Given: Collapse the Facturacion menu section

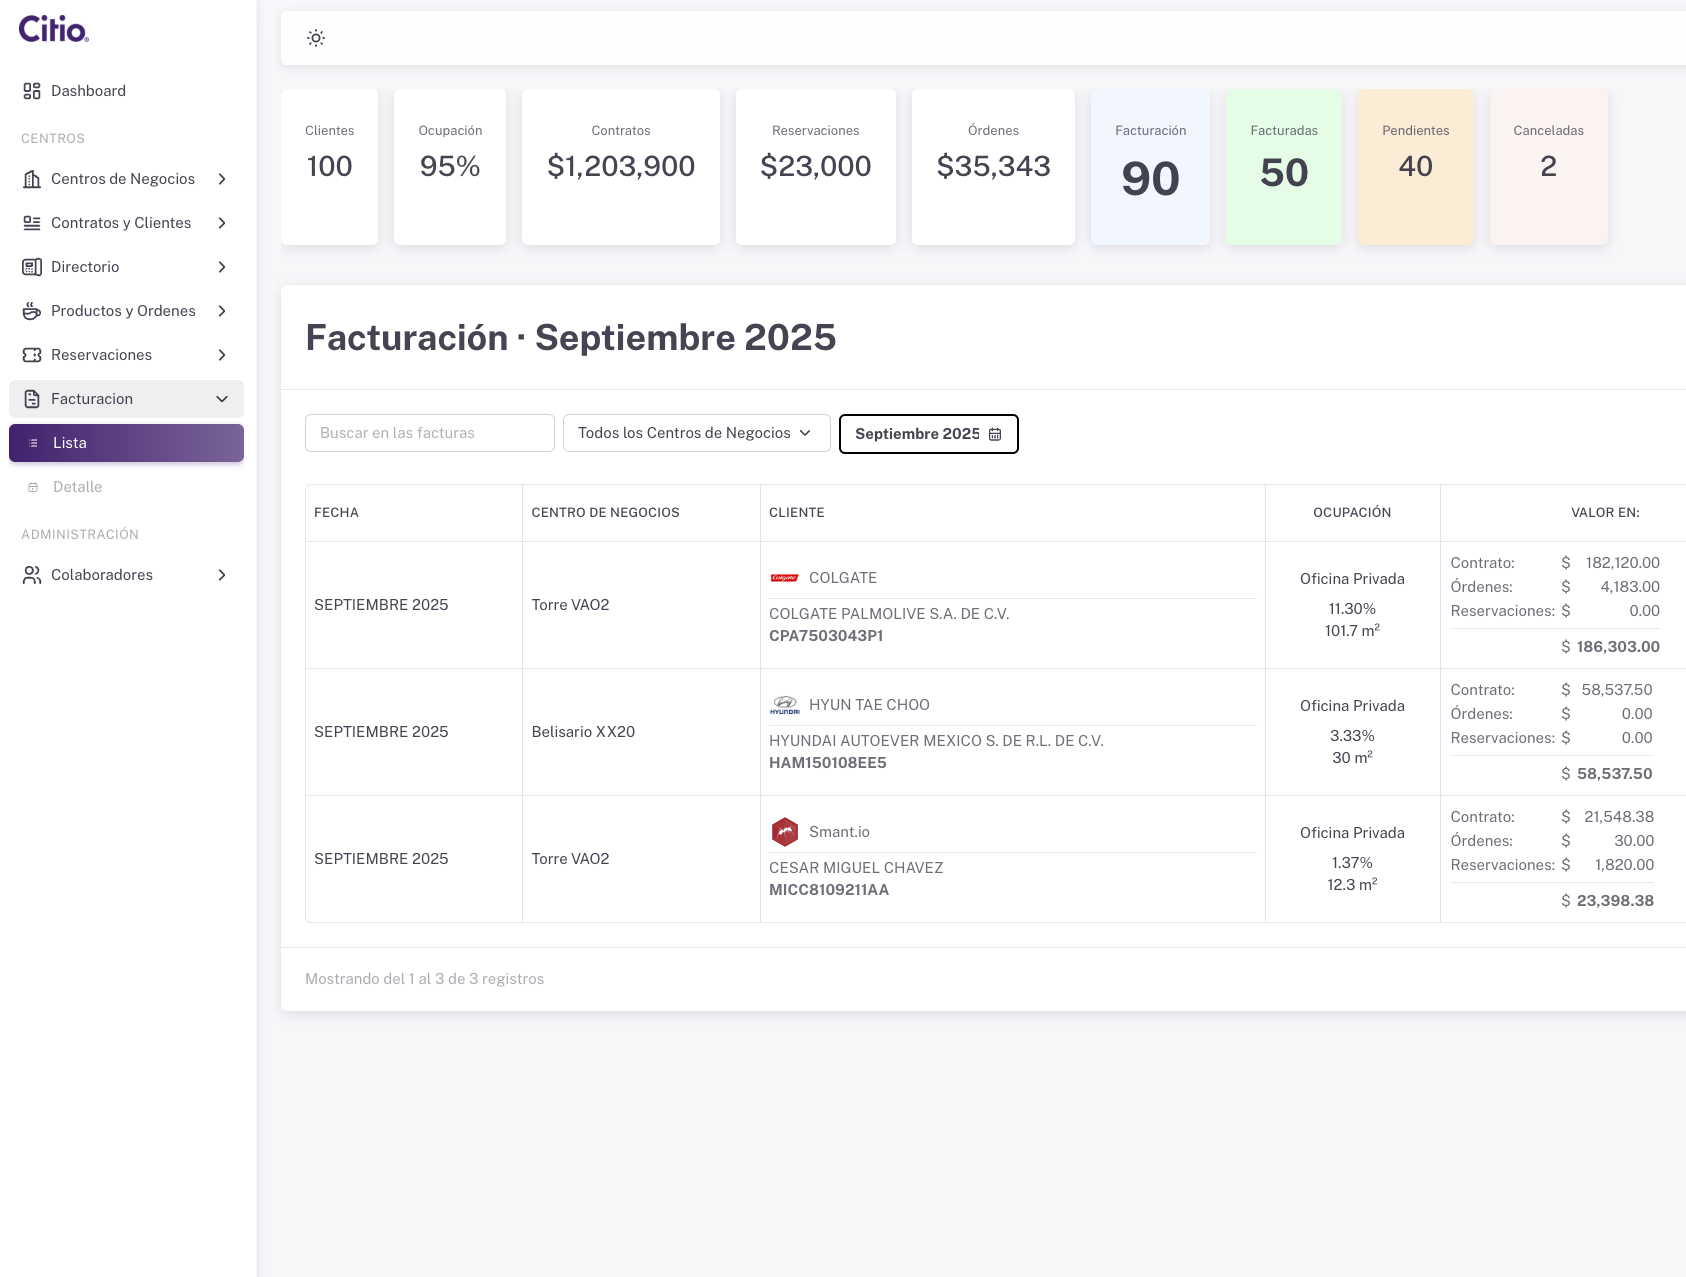Looking at the screenshot, I should pos(222,399).
